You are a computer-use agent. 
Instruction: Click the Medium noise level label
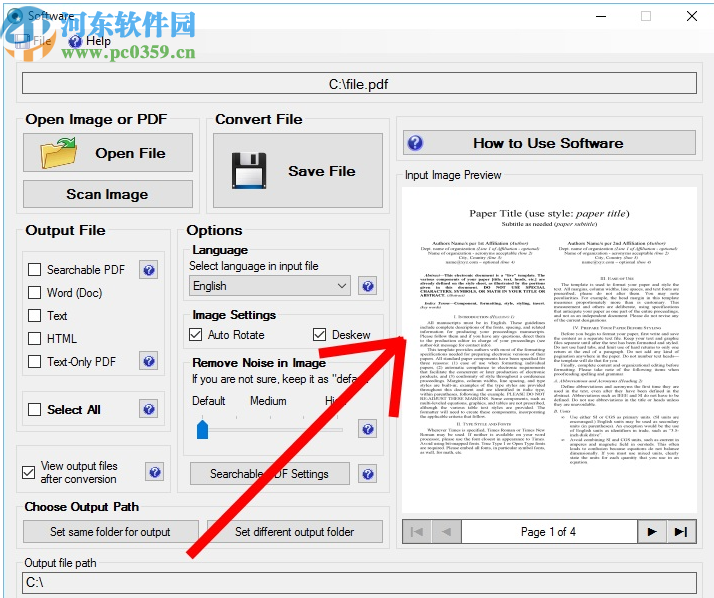[x=268, y=401]
